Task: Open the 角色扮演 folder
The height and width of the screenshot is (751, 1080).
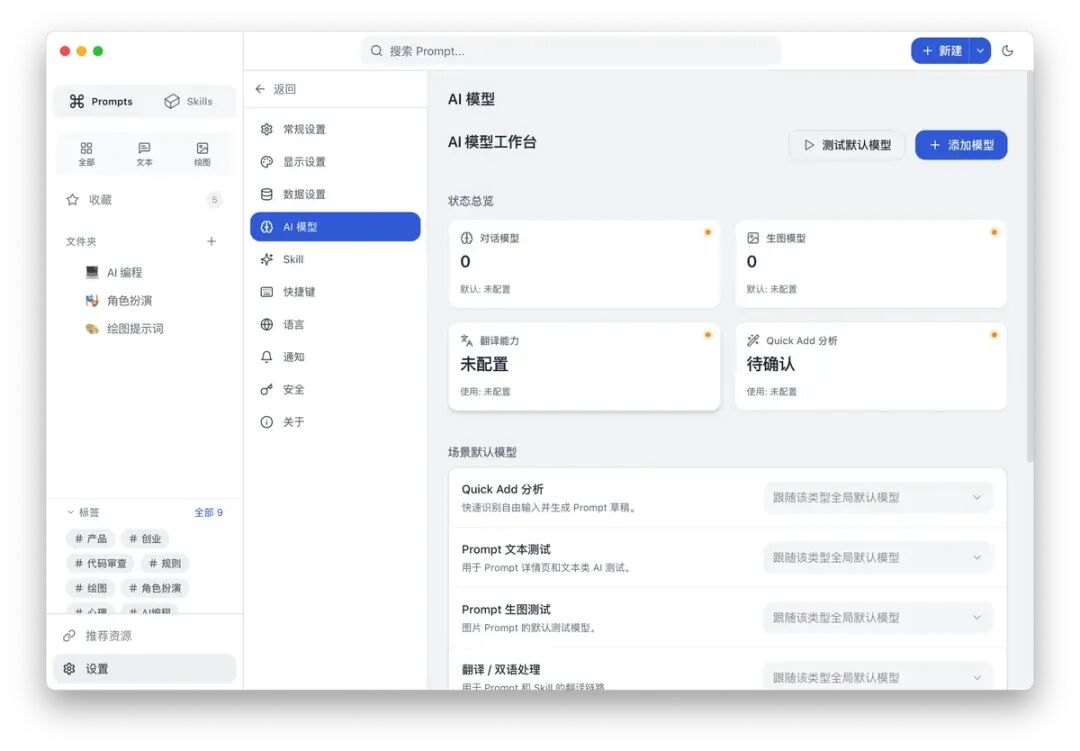Action: (x=144, y=300)
